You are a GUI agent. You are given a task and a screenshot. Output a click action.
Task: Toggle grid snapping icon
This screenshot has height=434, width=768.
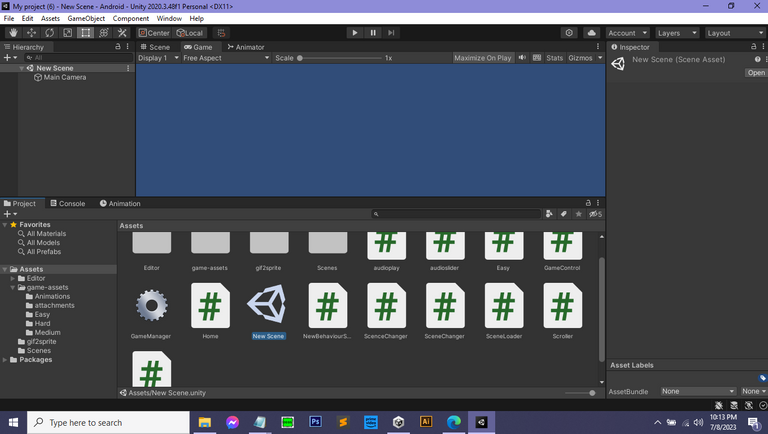[221, 33]
